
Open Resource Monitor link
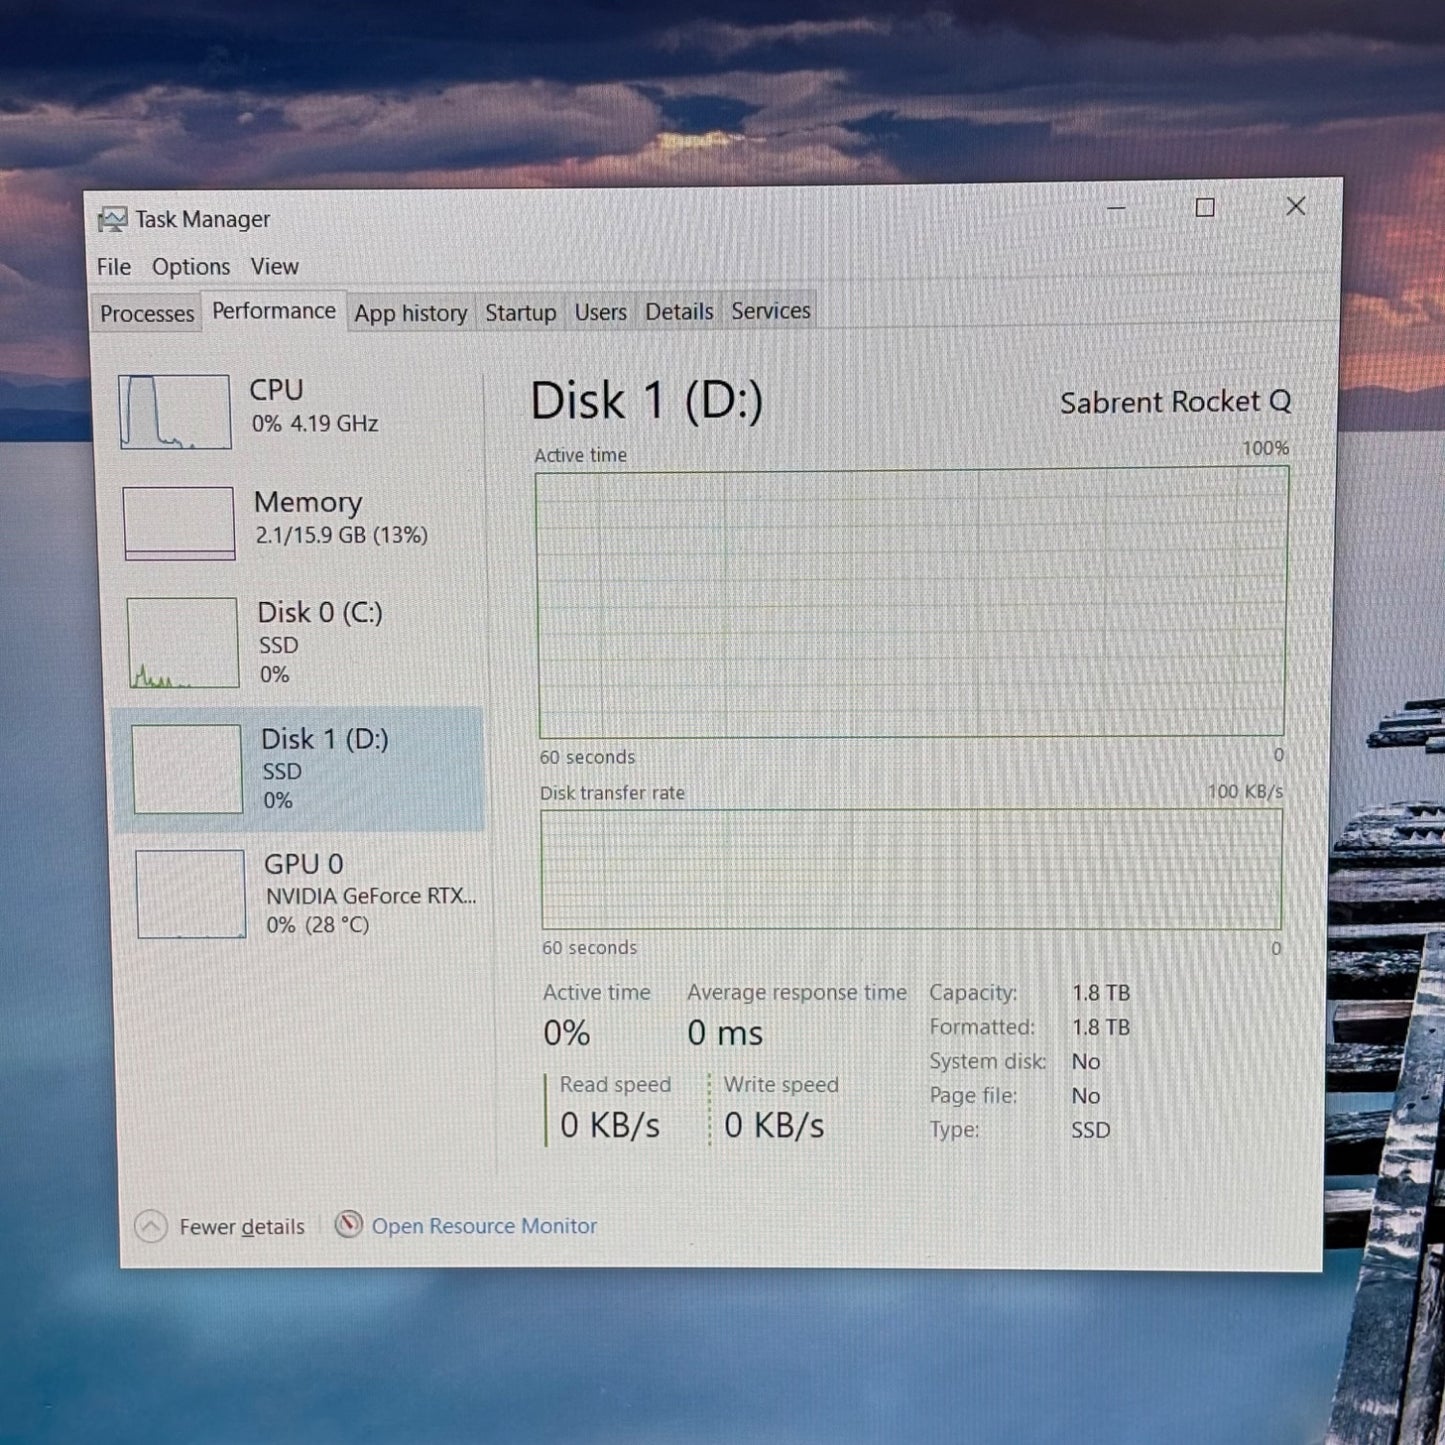tap(484, 1226)
